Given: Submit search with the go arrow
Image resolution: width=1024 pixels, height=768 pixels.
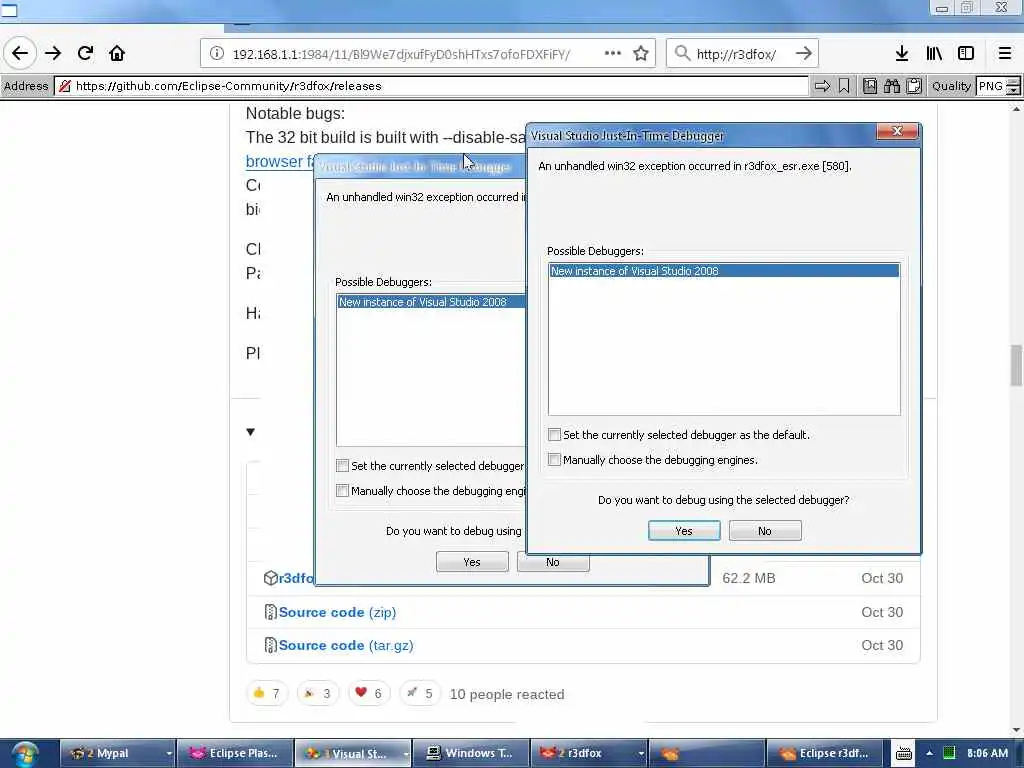Looking at the screenshot, I should pos(804,54).
